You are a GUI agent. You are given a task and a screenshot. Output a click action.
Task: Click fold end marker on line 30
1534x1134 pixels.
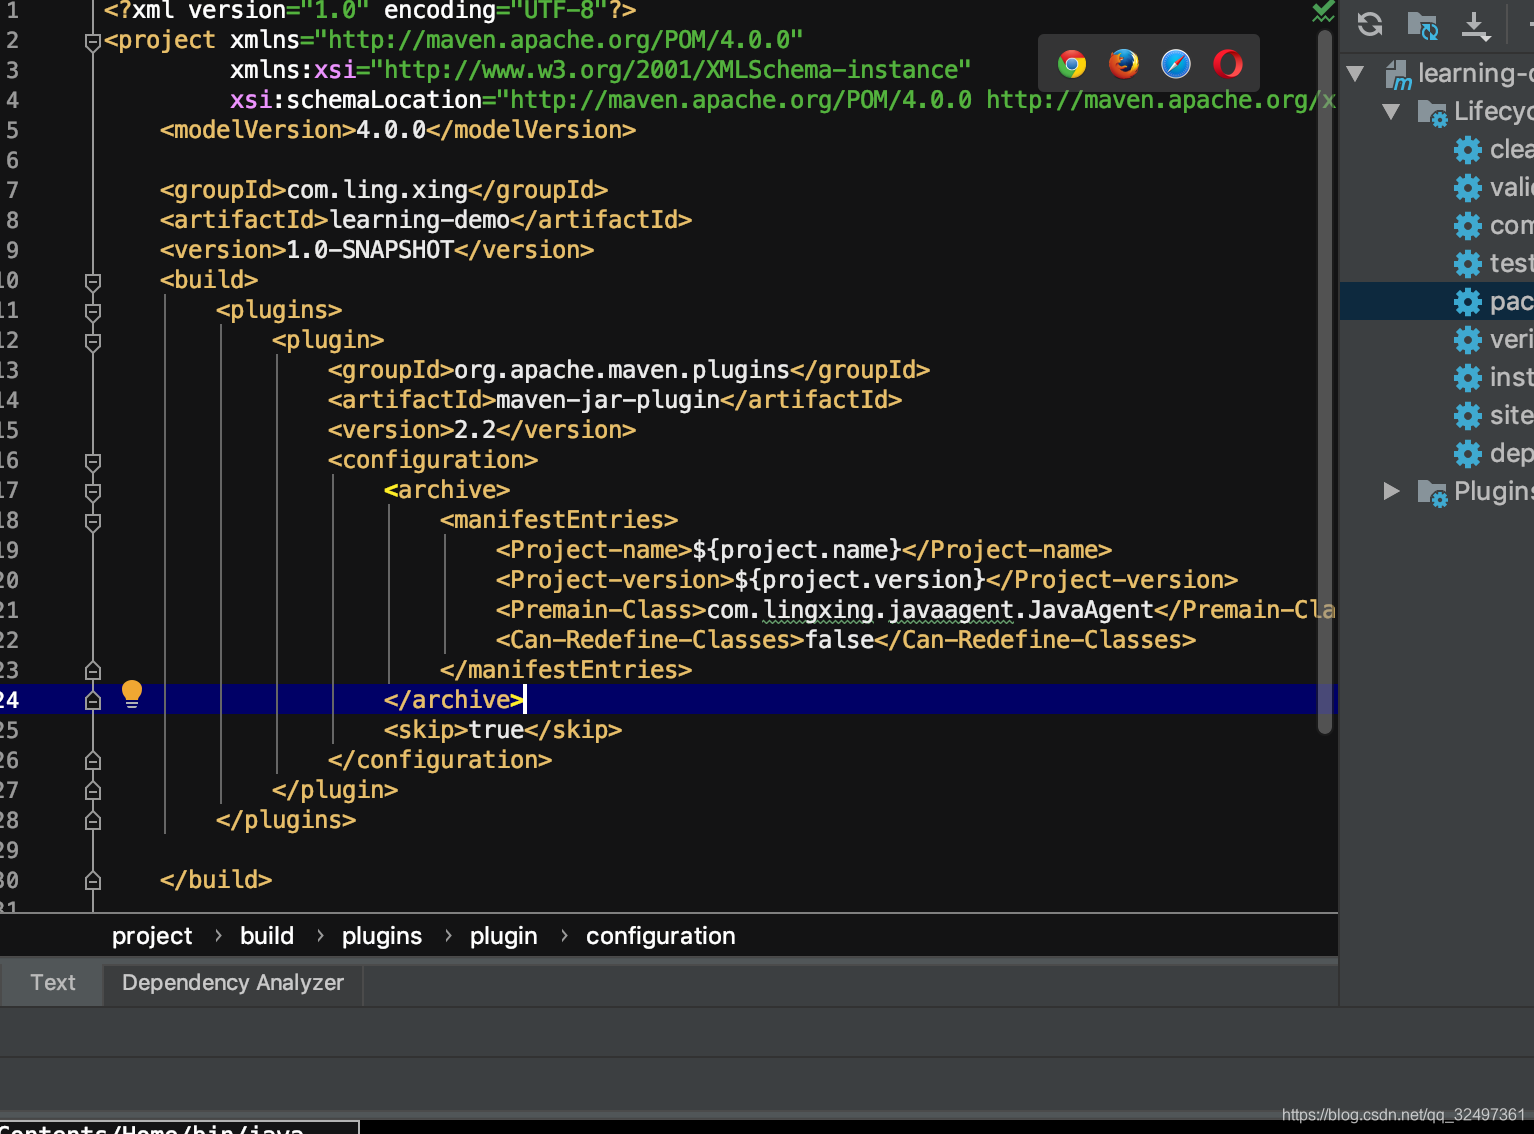tap(93, 880)
